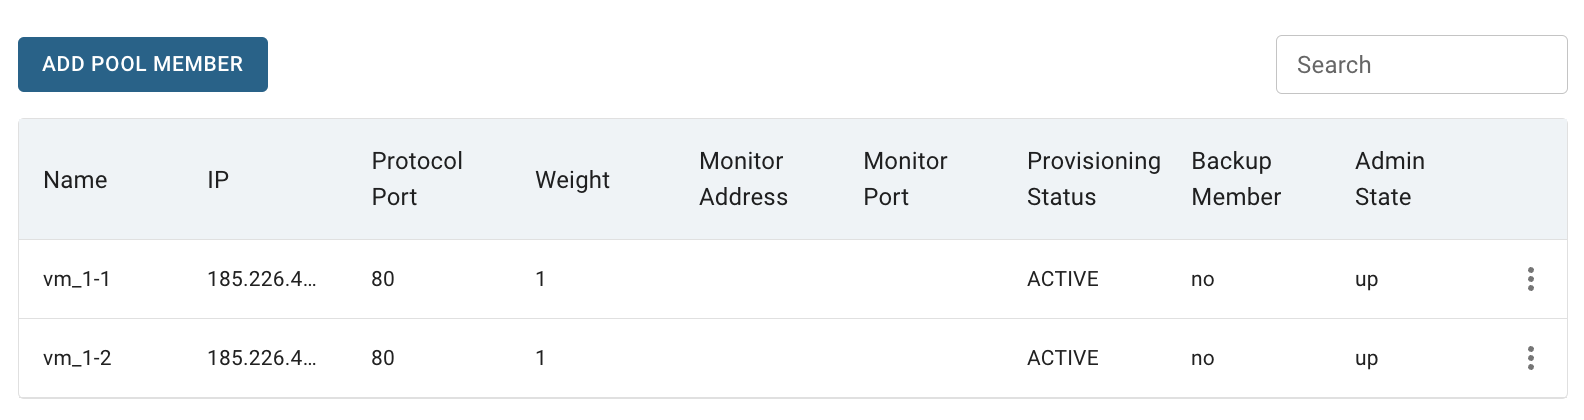Open actions menu for vm_1-2 row
The height and width of the screenshot is (420, 1584).
pos(1530,358)
